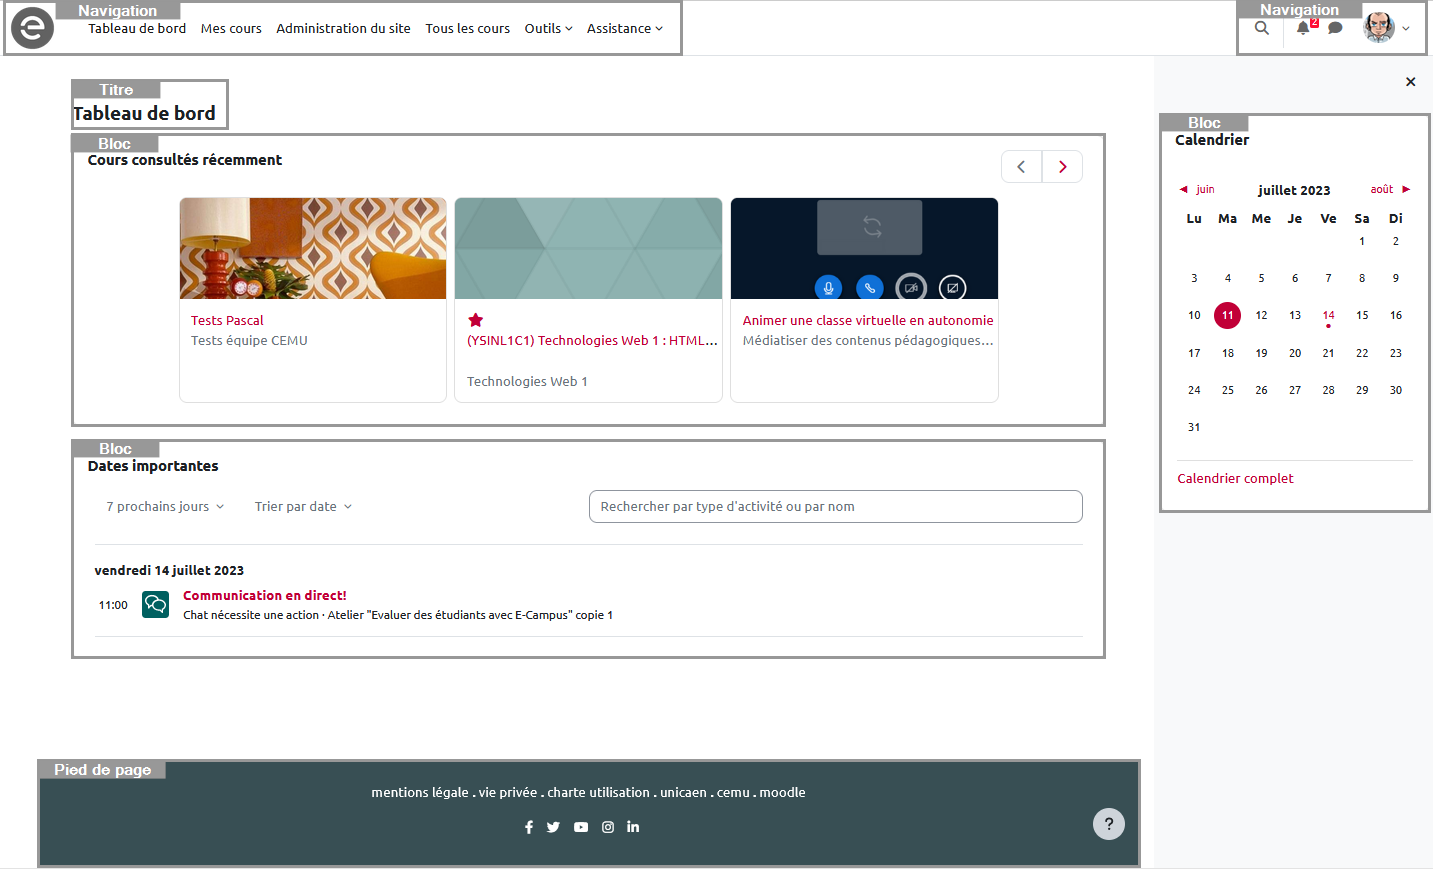Screen dimensions: 1433x869
Task: Open the Instagram footer icon
Action: pos(608,827)
